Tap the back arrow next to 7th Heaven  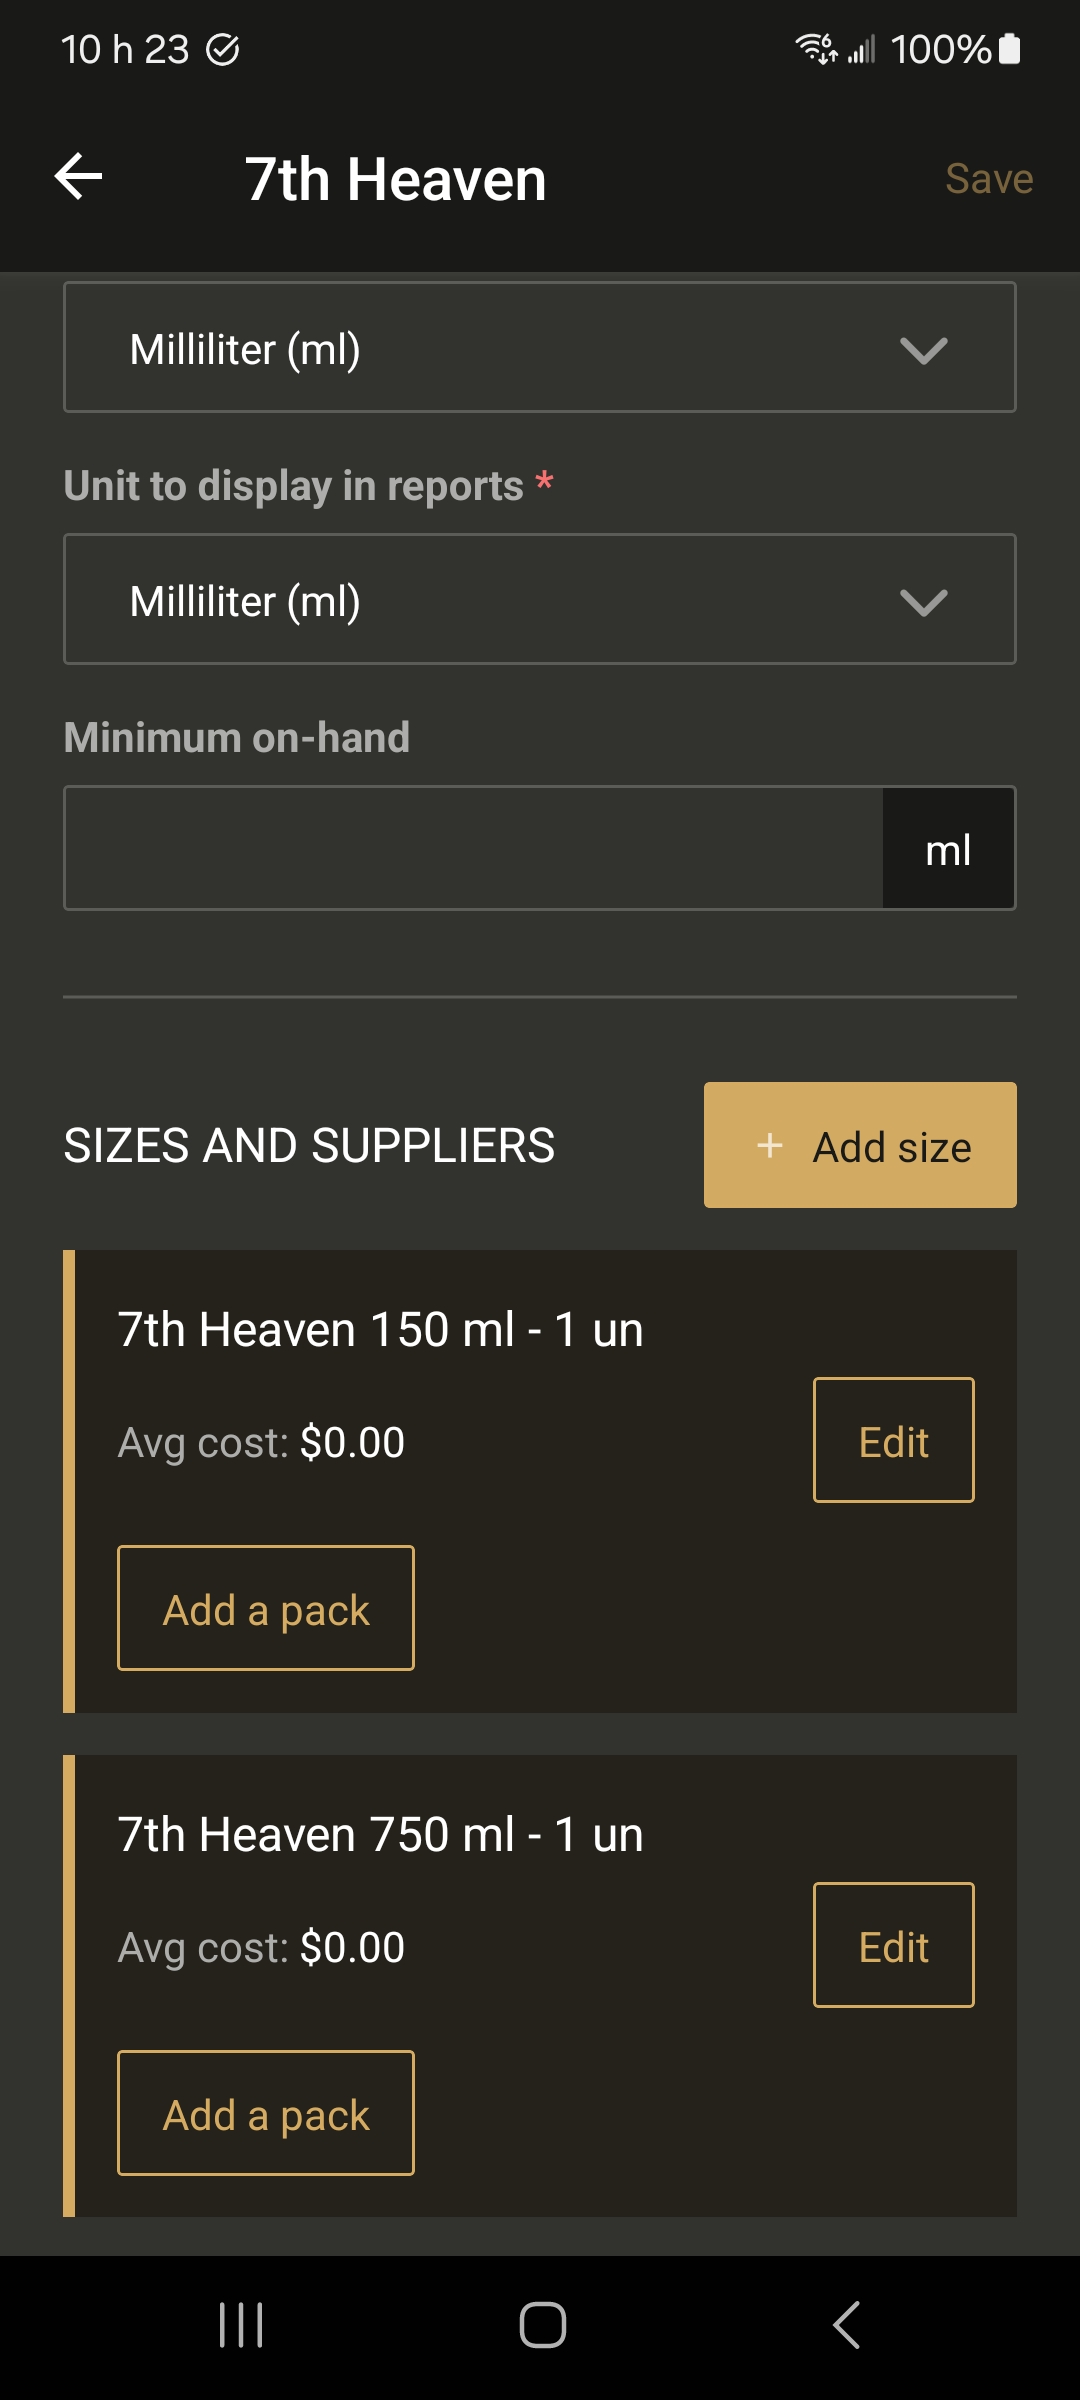(x=78, y=177)
